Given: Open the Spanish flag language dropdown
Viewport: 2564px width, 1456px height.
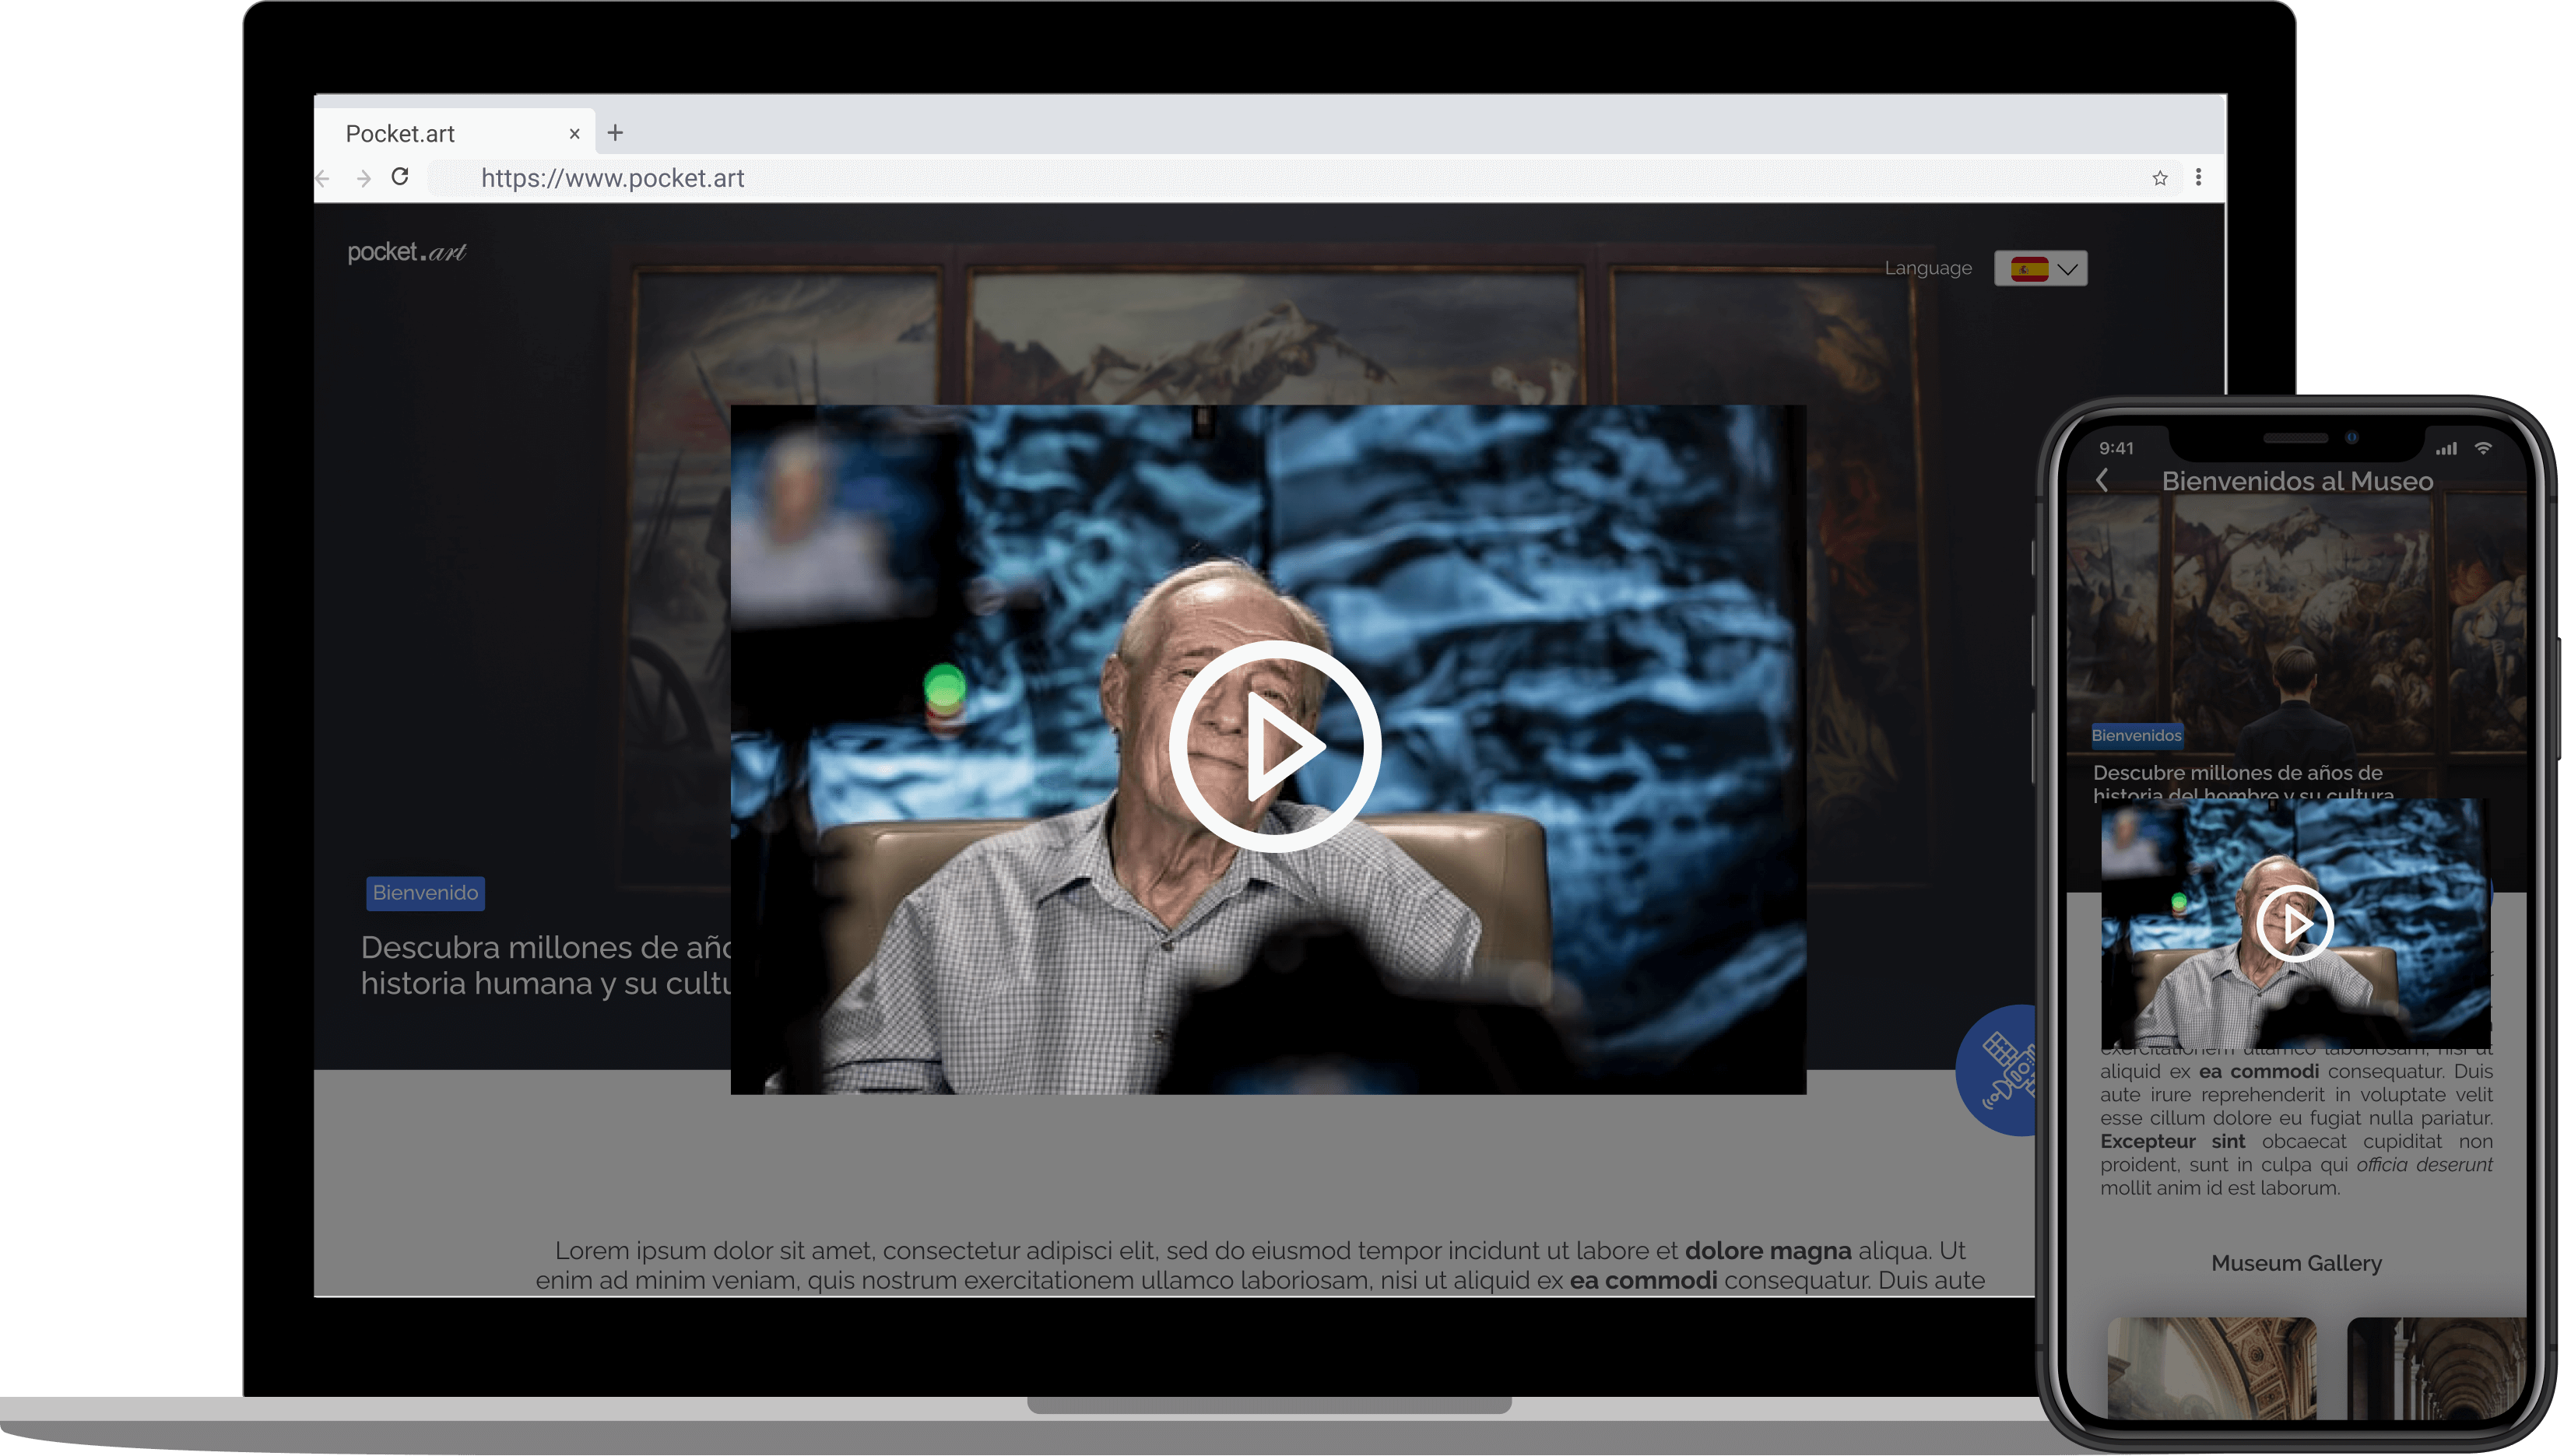Looking at the screenshot, I should coord(2040,268).
